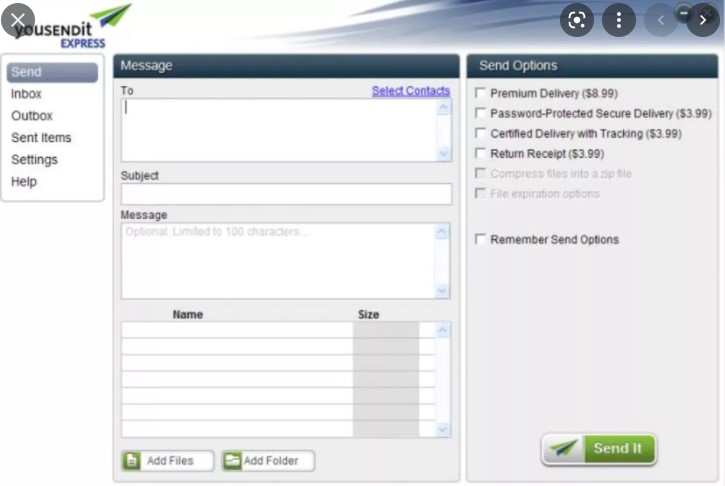Screen dimensions: 725x486
Task: Enable Certified Delivery with Tracking
Action: 480,133
